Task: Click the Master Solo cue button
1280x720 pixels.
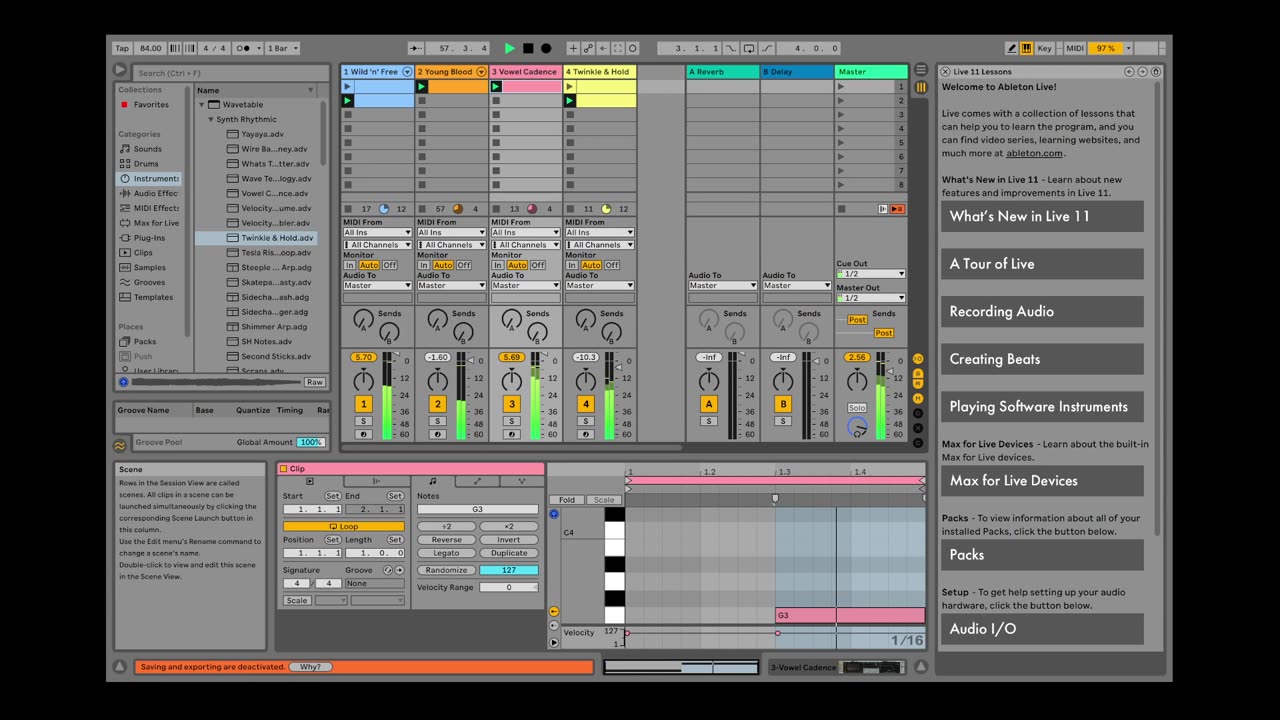Action: click(857, 408)
